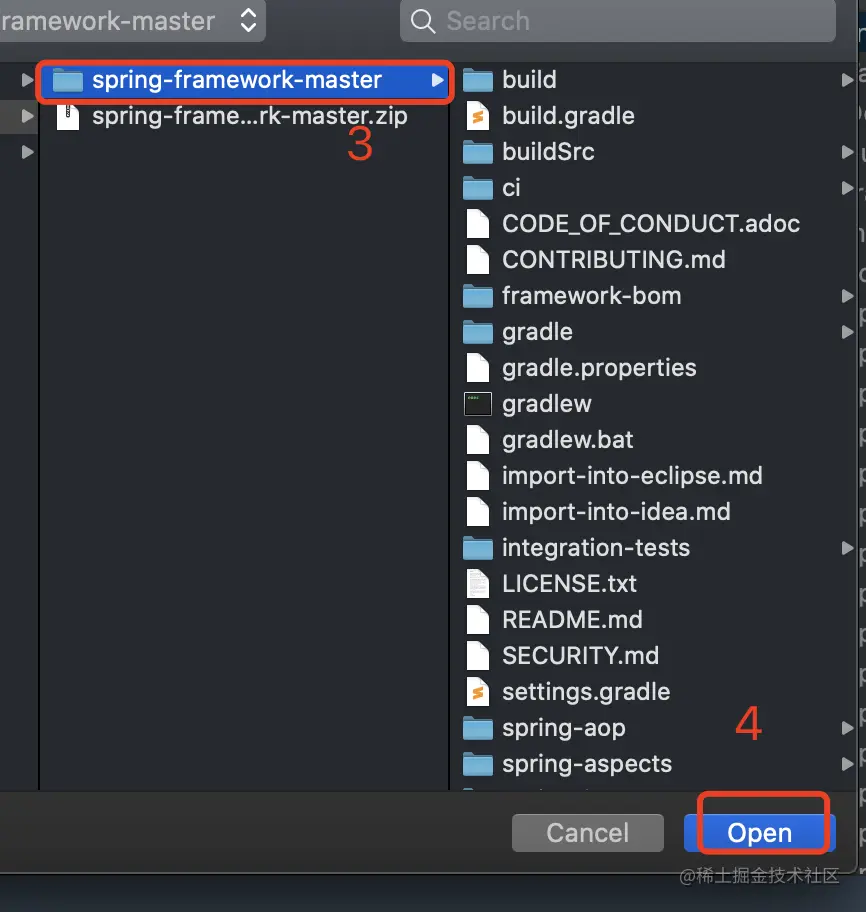This screenshot has width=866, height=912.
Task: Expand the buildSrc folder arrow
Action: click(x=847, y=152)
